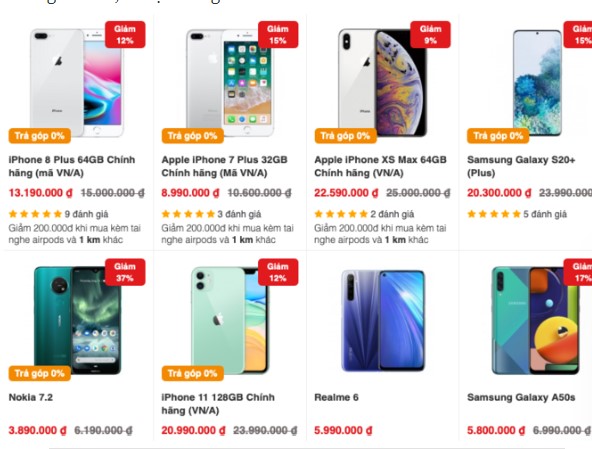
Task: Open the Samsung Galaxy S20+ product image
Action: coord(537,83)
